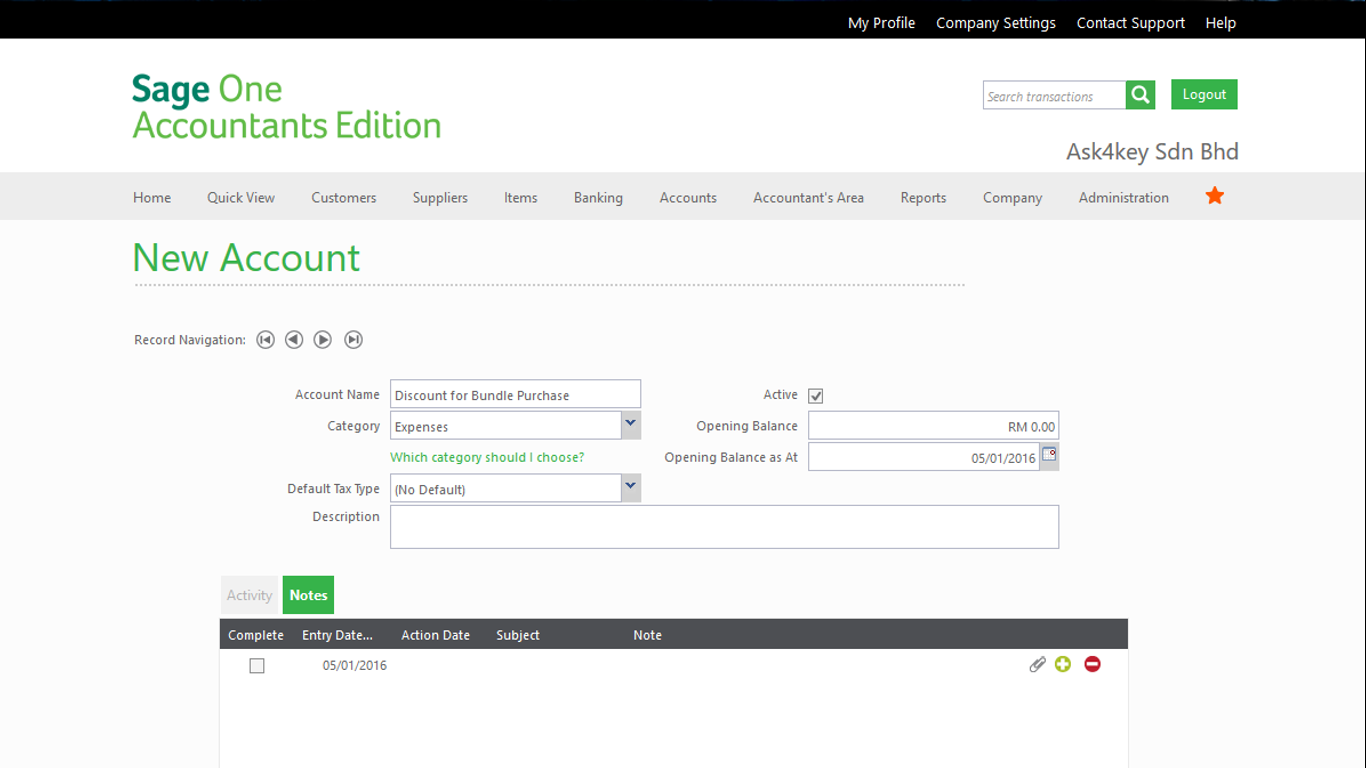The height and width of the screenshot is (768, 1366).
Task: Click the Search transactions field
Action: point(1054,95)
